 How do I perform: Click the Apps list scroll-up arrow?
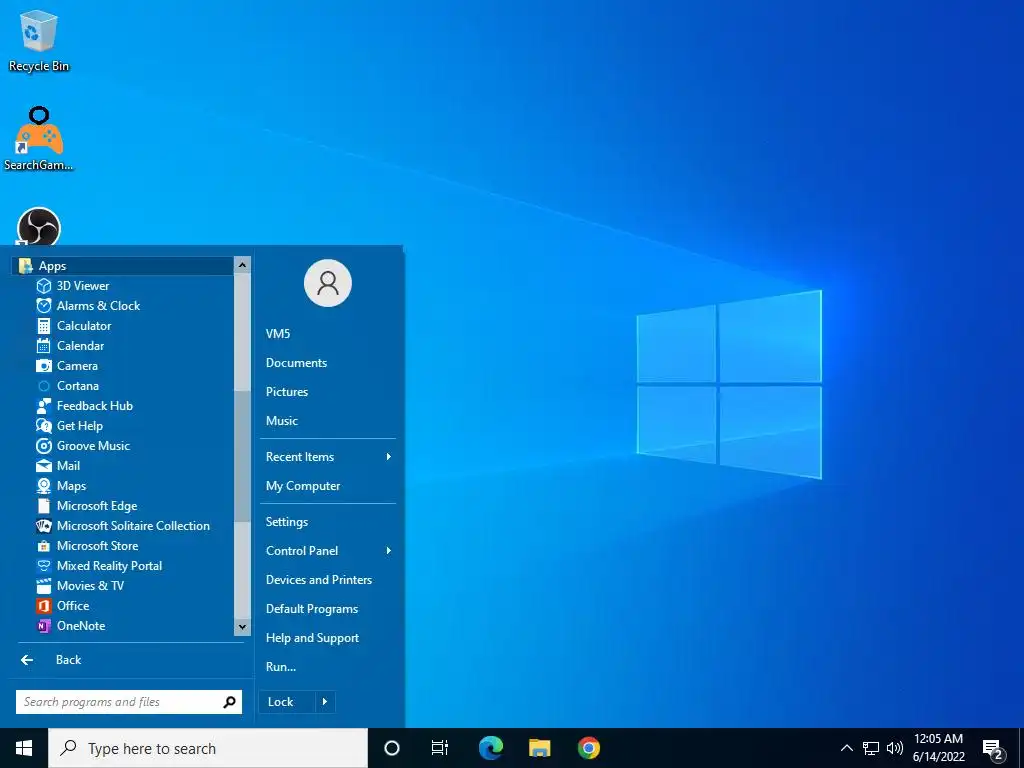click(x=242, y=265)
